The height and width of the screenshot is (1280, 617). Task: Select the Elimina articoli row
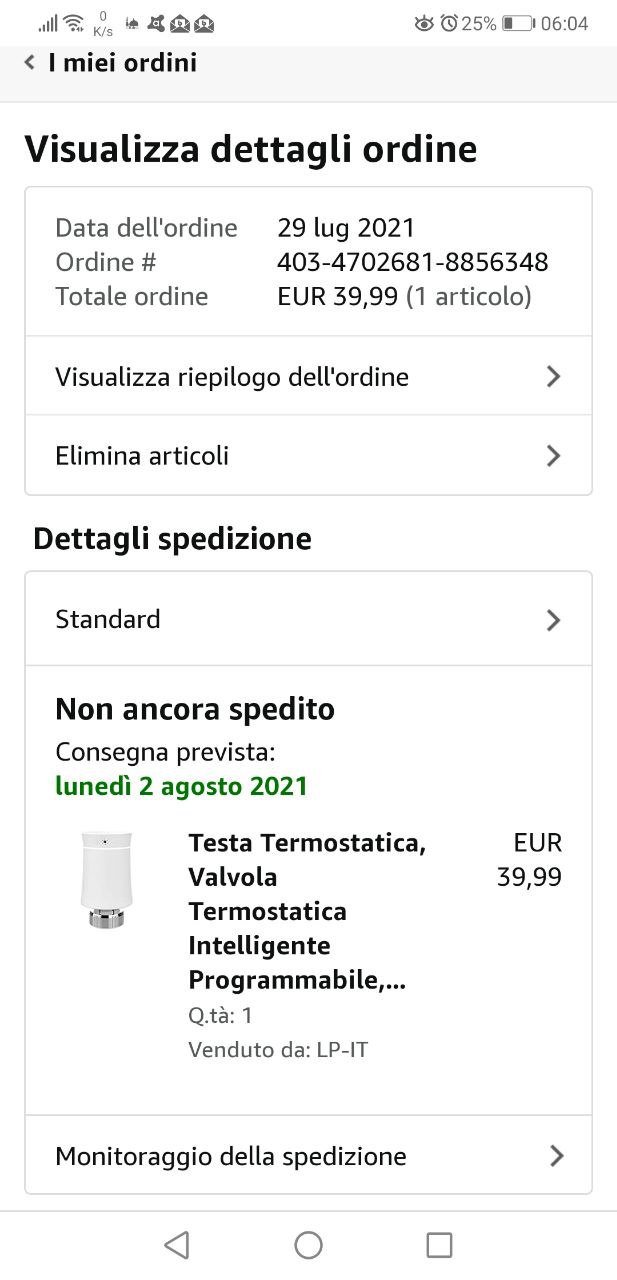(142, 456)
